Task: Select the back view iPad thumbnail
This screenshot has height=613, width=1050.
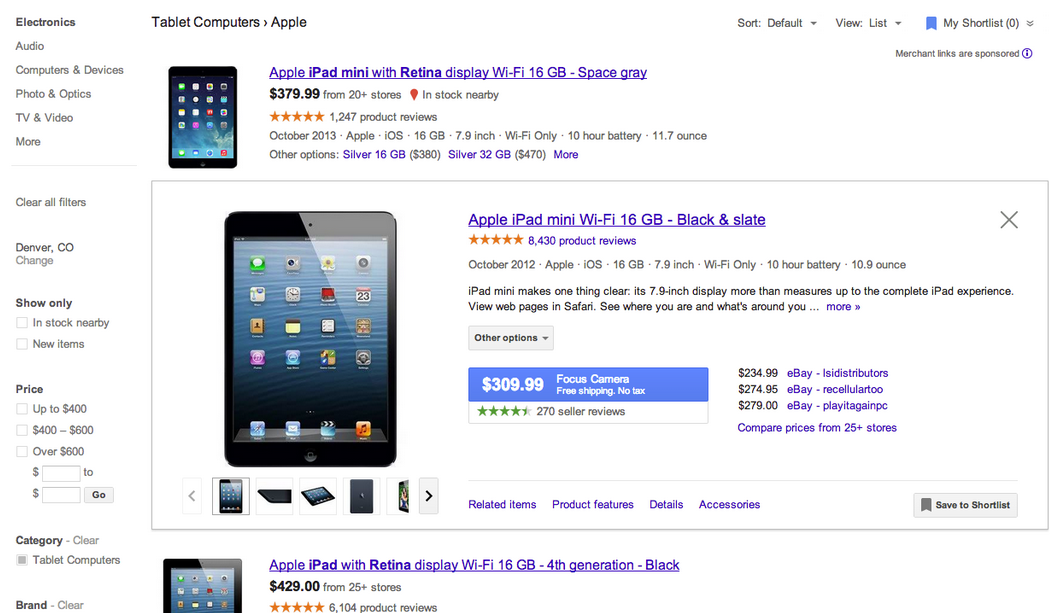Action: pyautogui.click(x=362, y=496)
